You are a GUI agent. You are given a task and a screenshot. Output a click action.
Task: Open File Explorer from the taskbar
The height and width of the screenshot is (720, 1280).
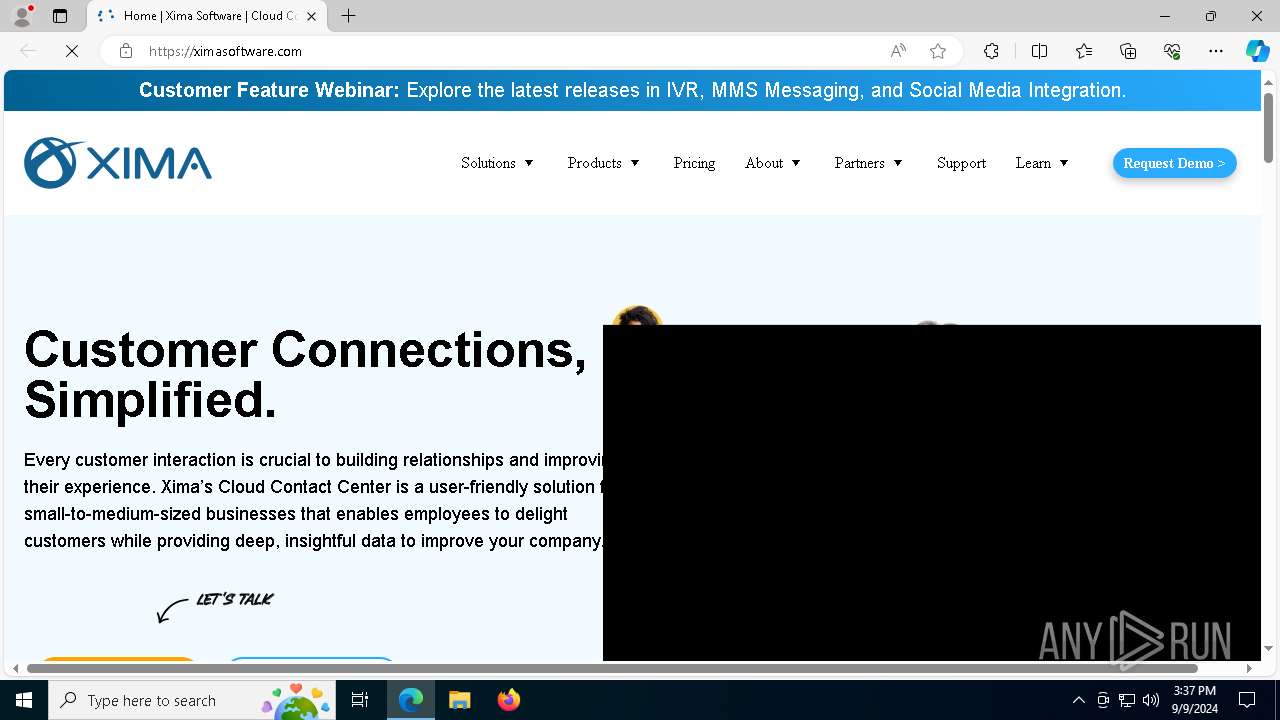pyautogui.click(x=459, y=700)
